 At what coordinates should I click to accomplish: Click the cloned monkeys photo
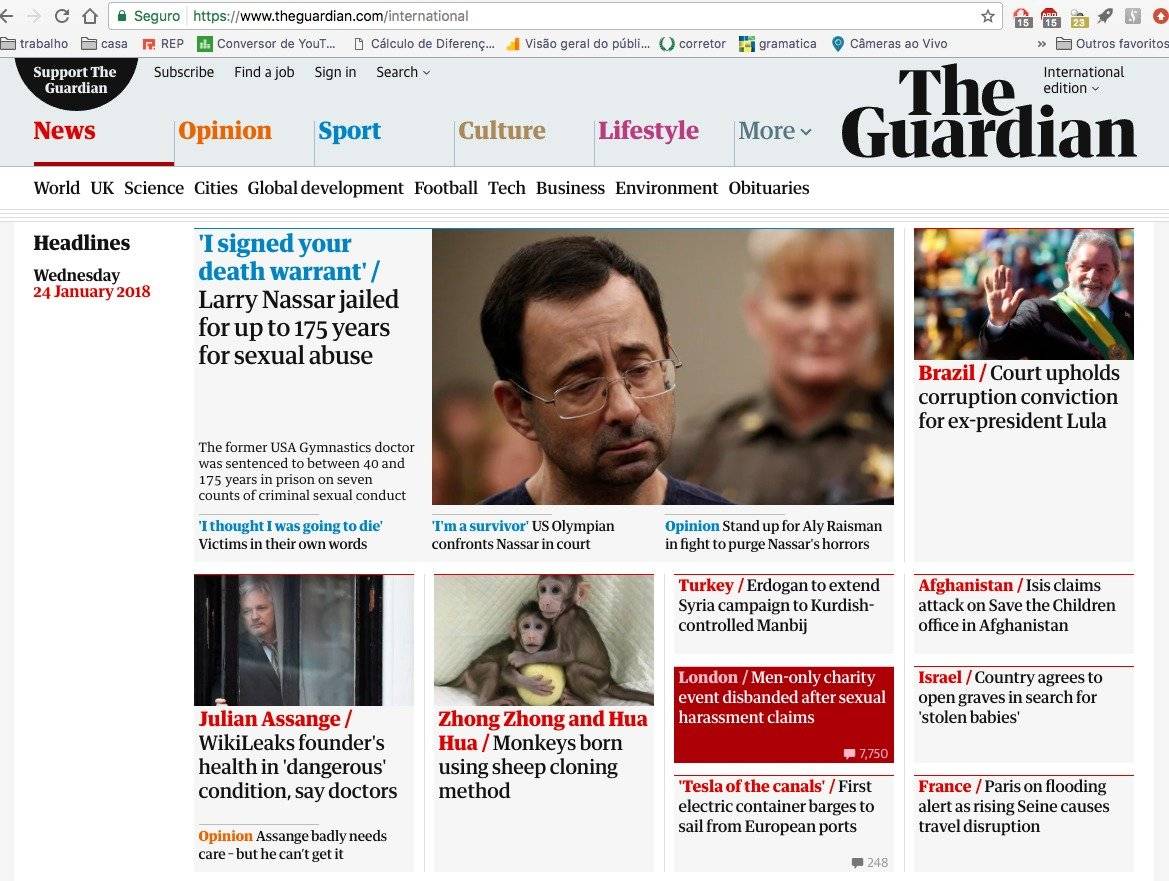pyautogui.click(x=543, y=640)
